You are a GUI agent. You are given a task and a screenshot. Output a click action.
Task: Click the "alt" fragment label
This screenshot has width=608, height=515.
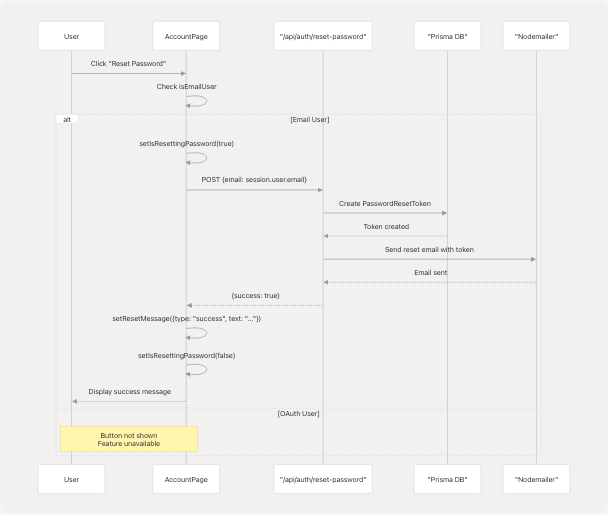[67, 119]
